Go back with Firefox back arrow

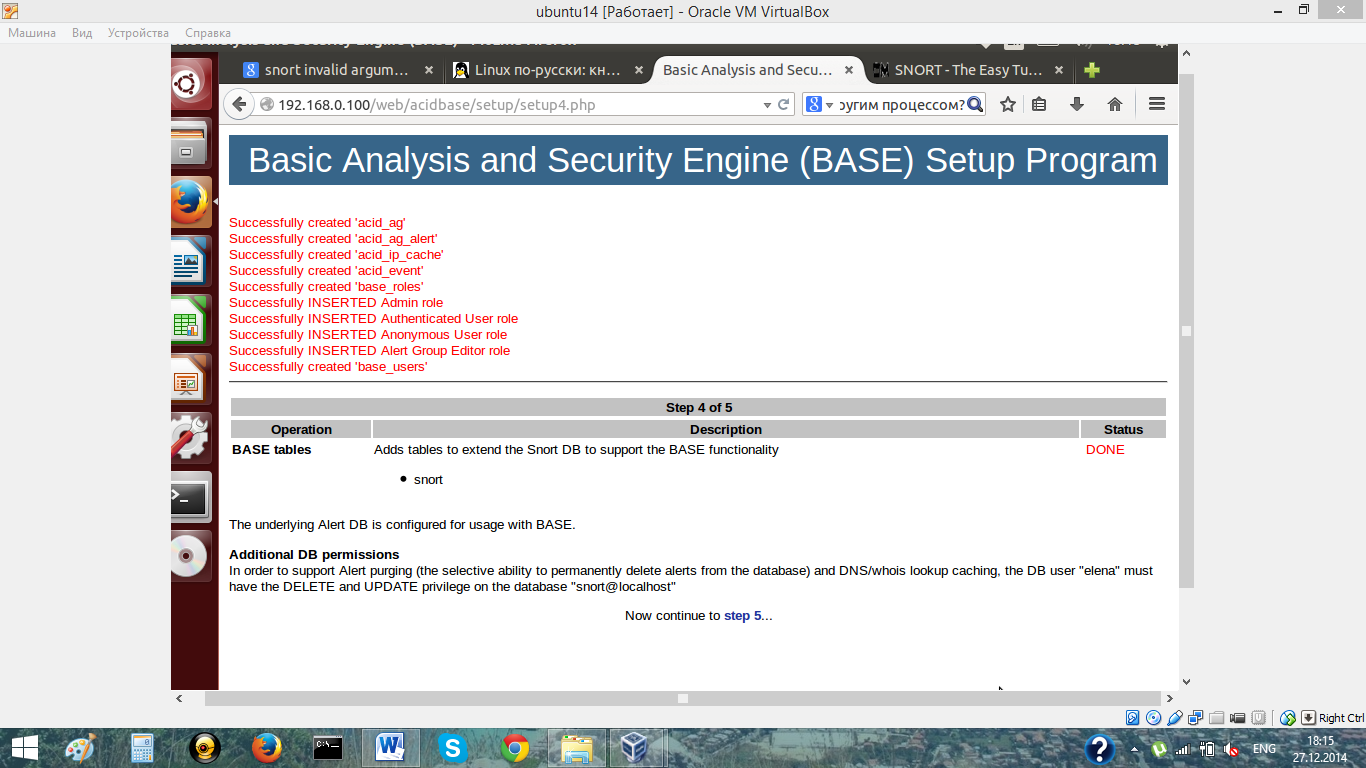238,104
